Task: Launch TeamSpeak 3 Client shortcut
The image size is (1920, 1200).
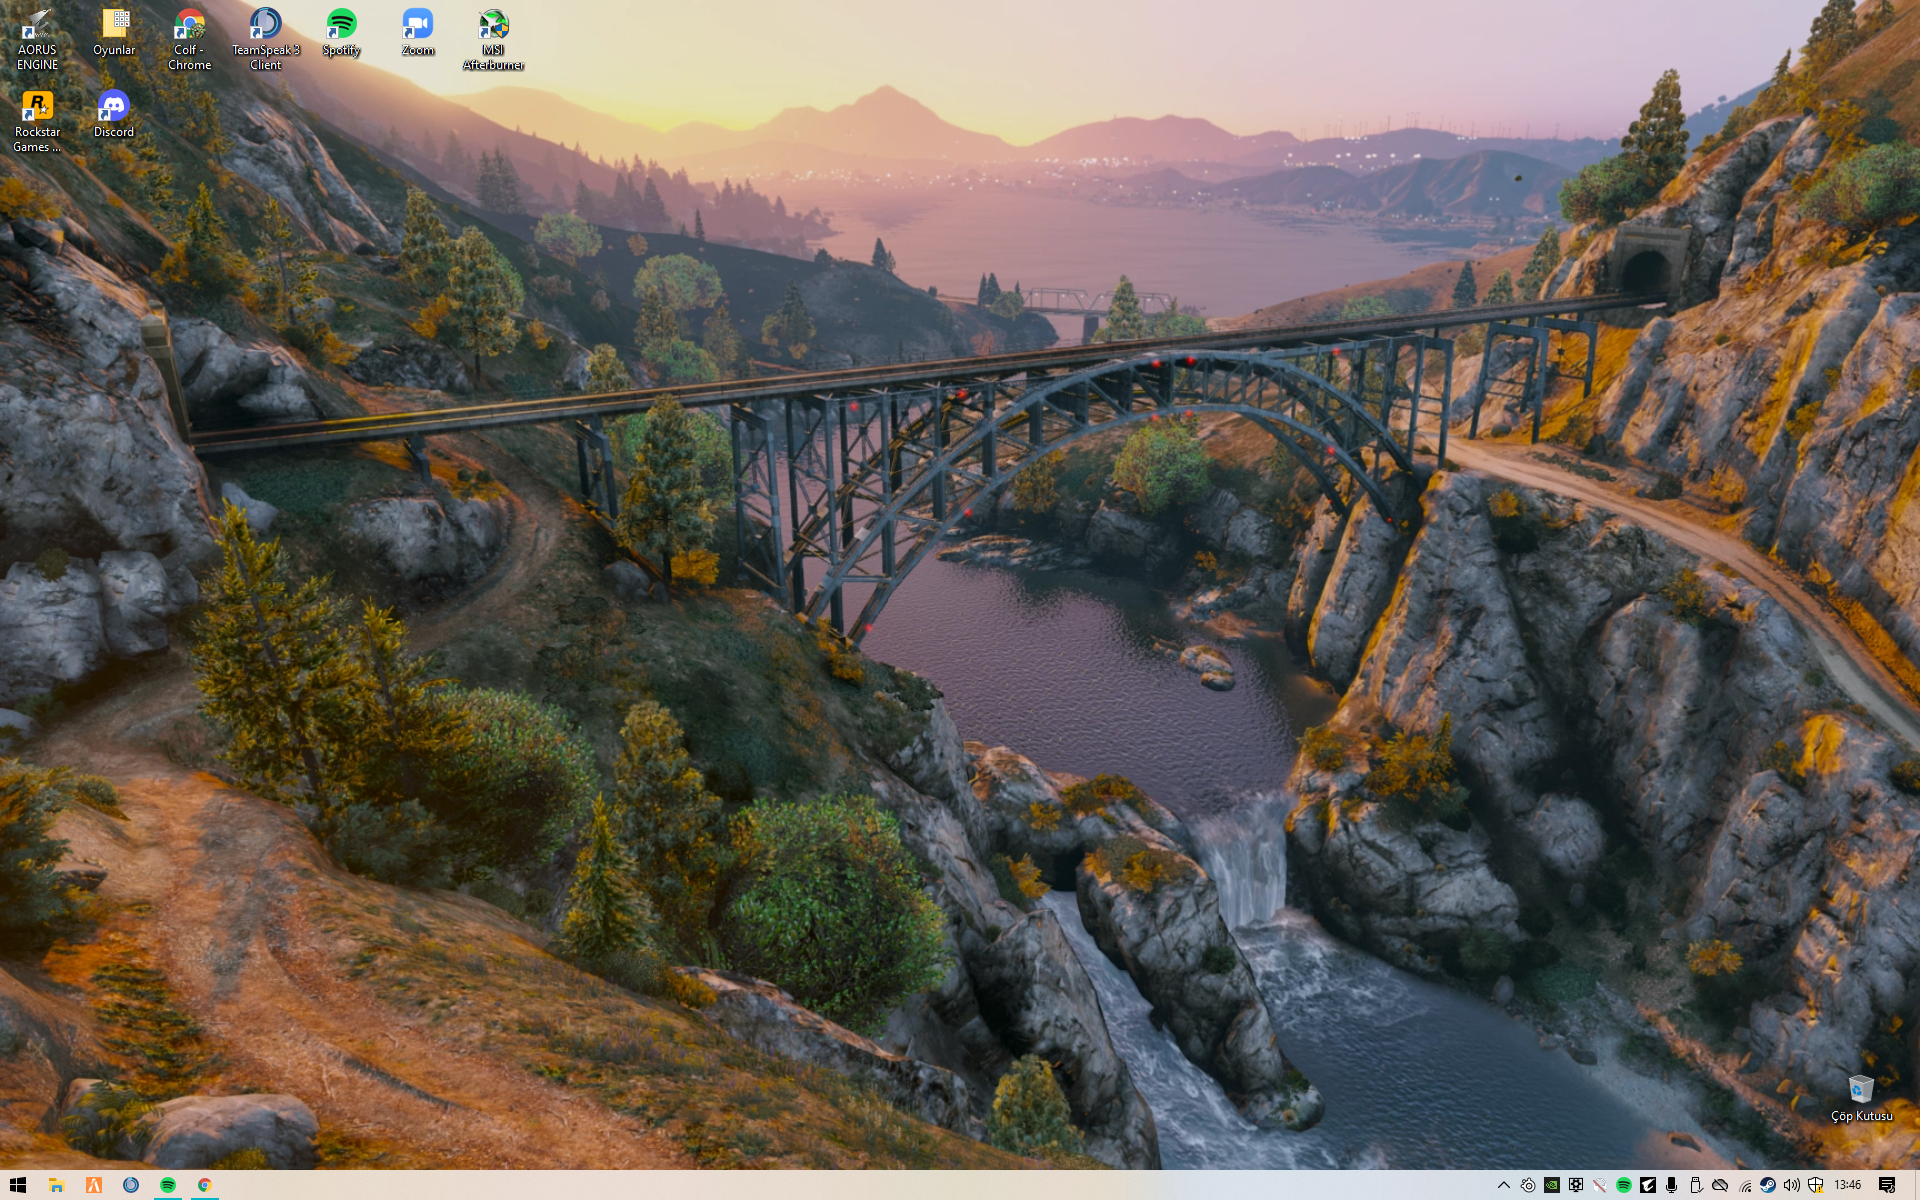Action: coord(266,26)
